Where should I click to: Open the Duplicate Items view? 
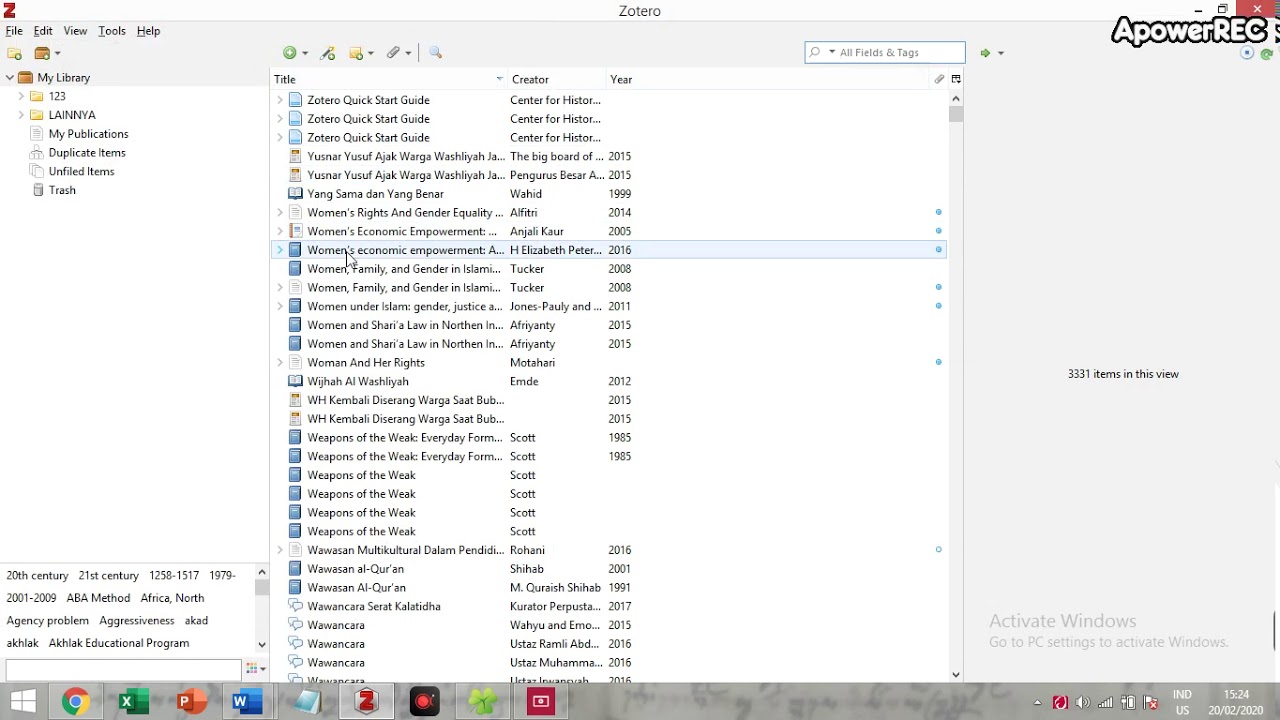[x=87, y=153]
